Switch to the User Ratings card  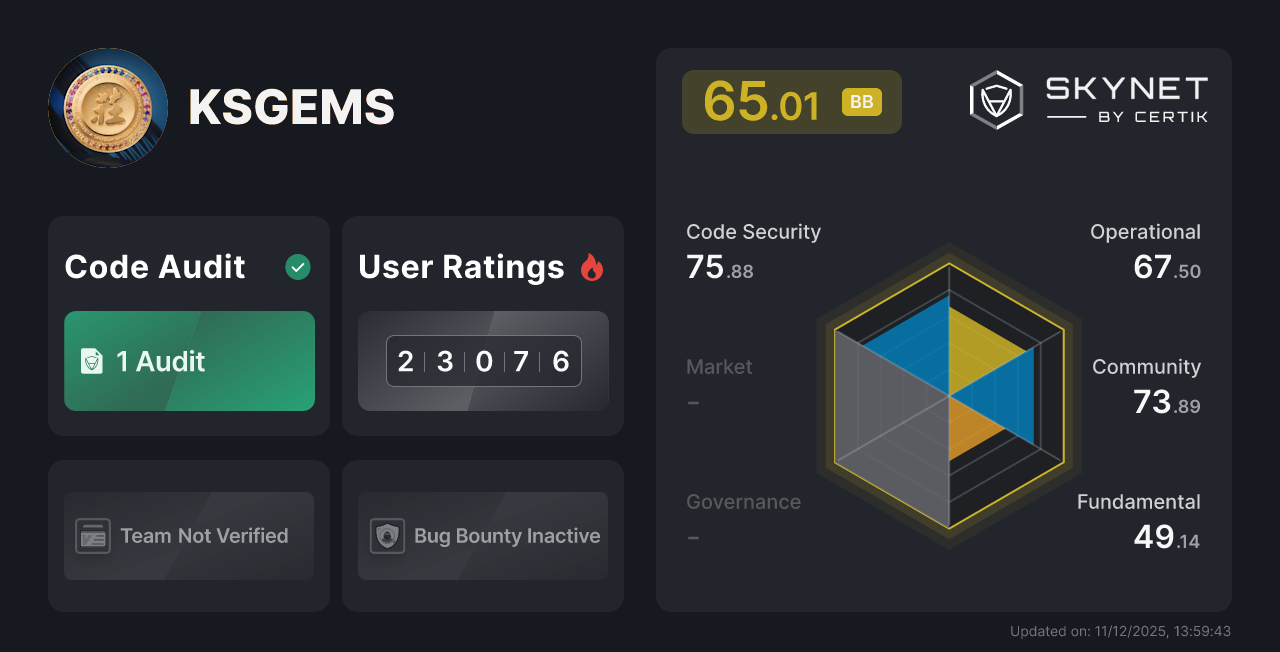pyautogui.click(x=483, y=325)
